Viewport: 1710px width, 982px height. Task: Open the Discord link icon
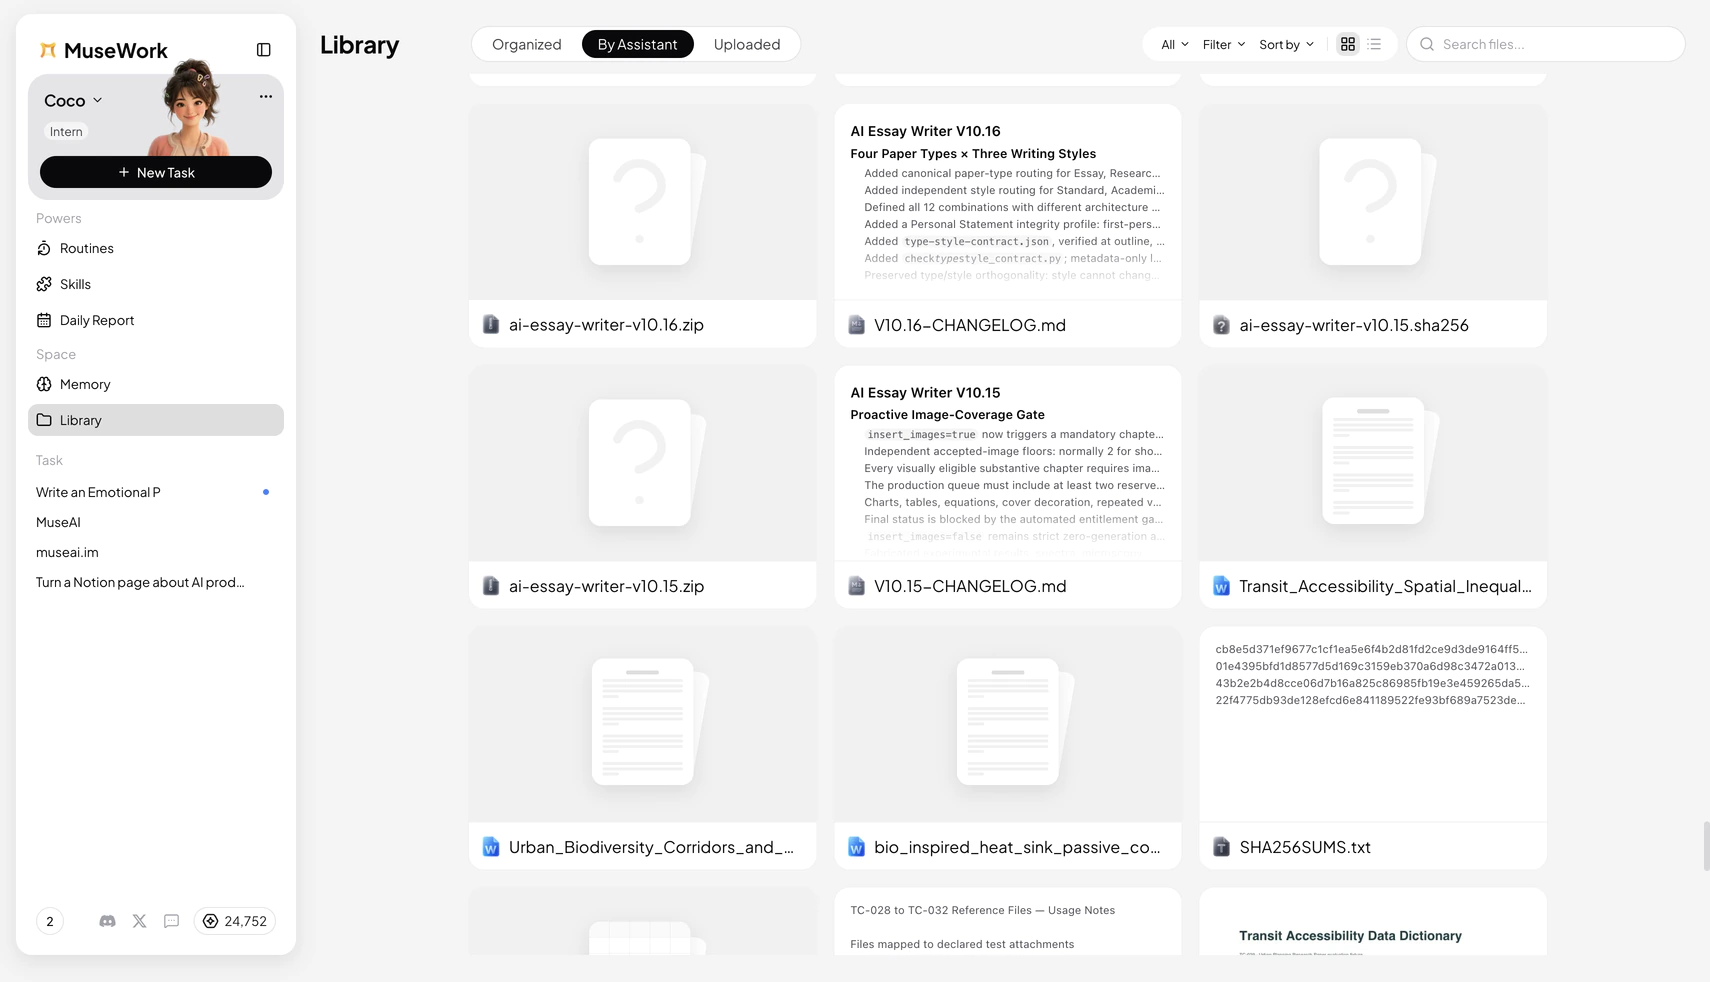108,921
